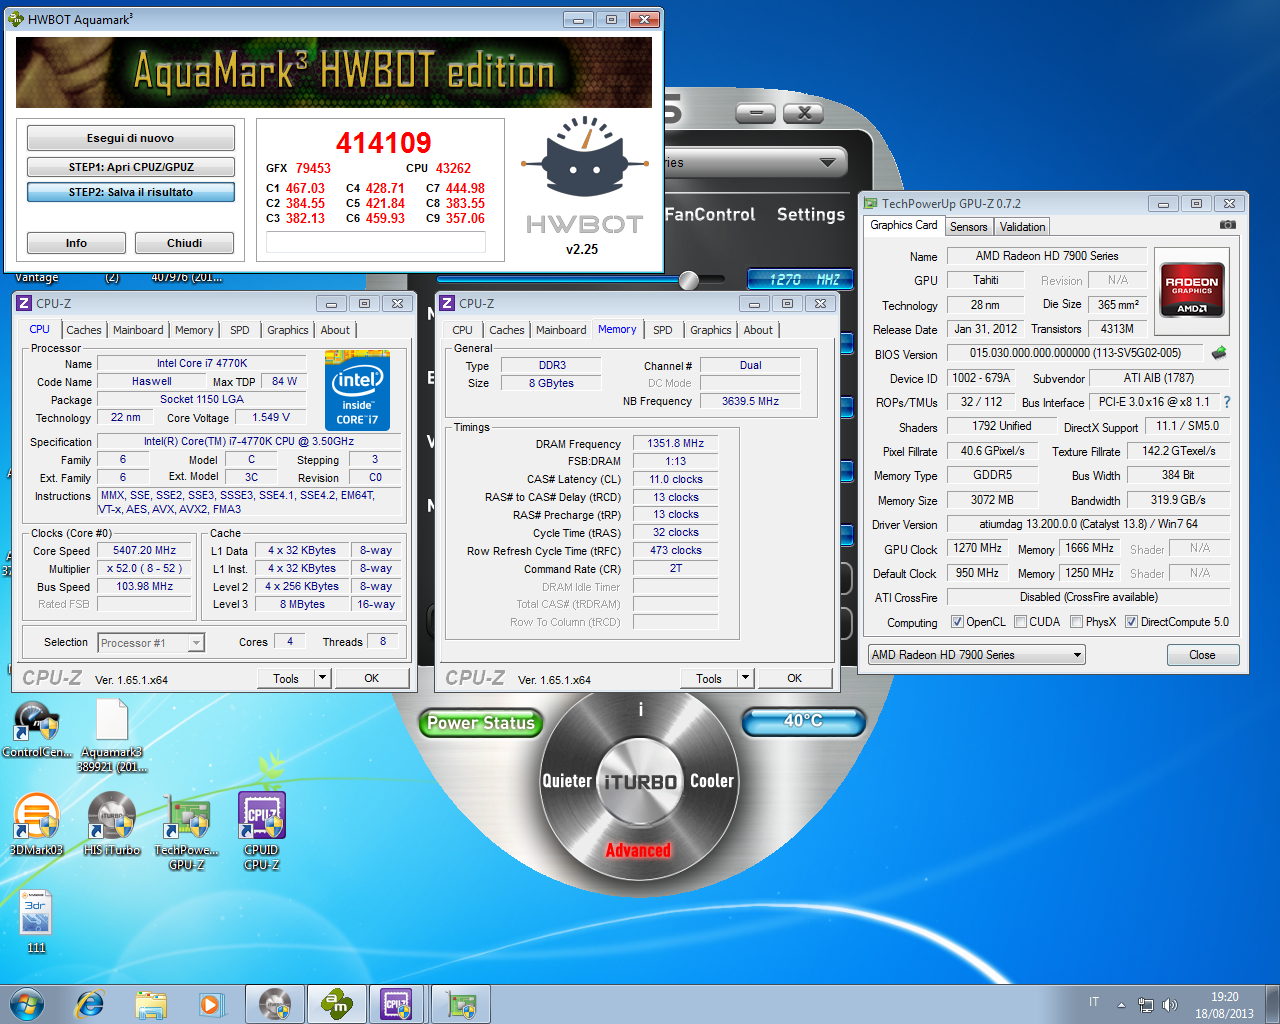Open SPD tab in right CPU-Z window

click(x=663, y=330)
